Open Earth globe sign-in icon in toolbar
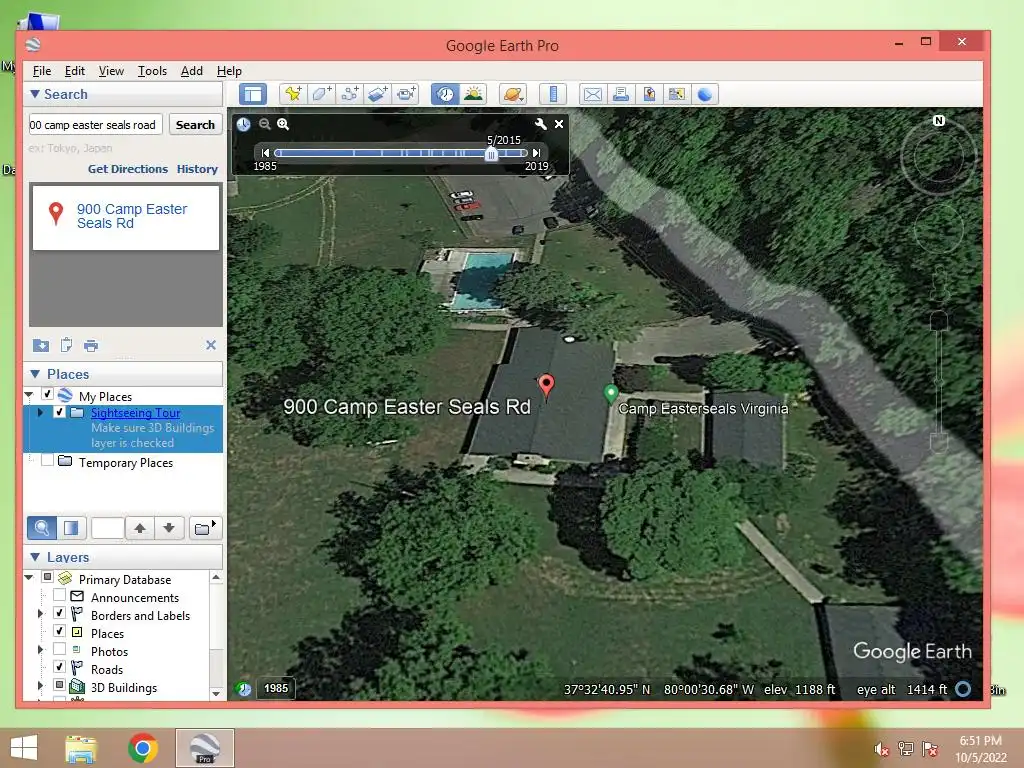The height and width of the screenshot is (768, 1024). [705, 94]
